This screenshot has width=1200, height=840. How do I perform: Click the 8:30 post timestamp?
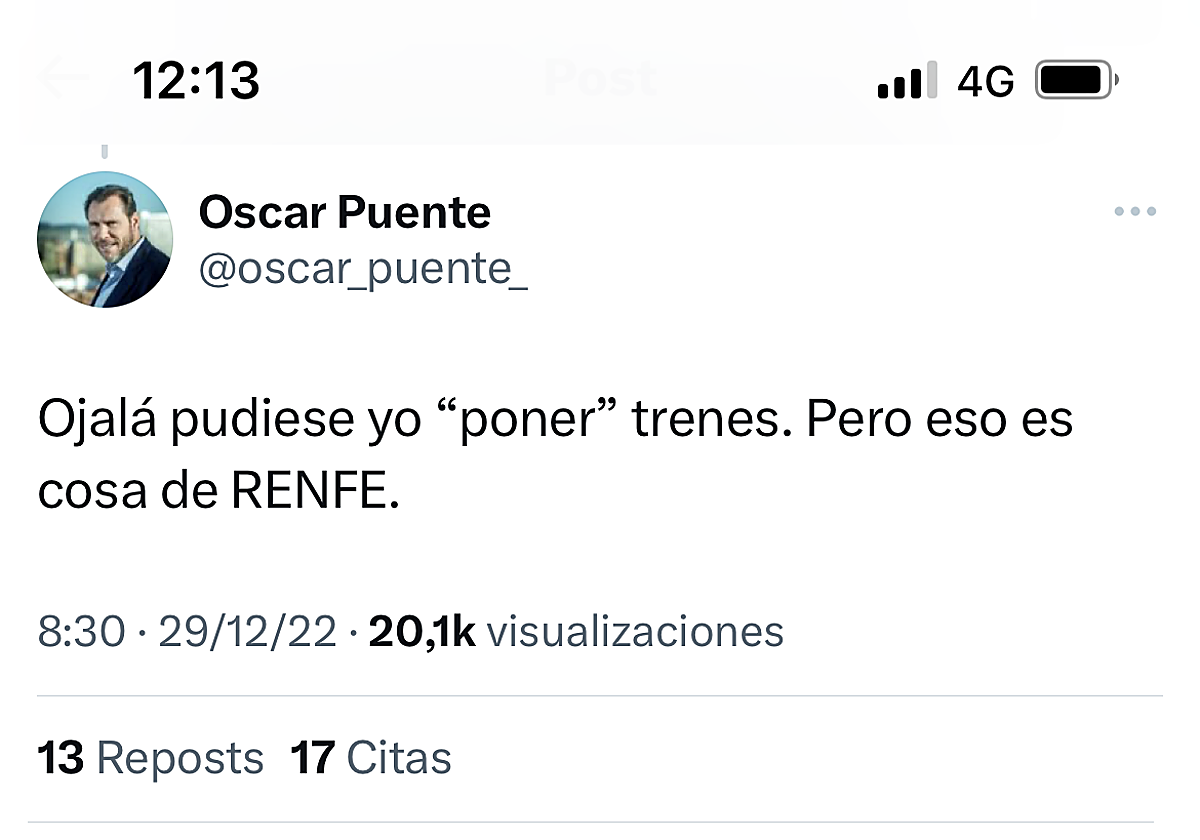point(82,631)
